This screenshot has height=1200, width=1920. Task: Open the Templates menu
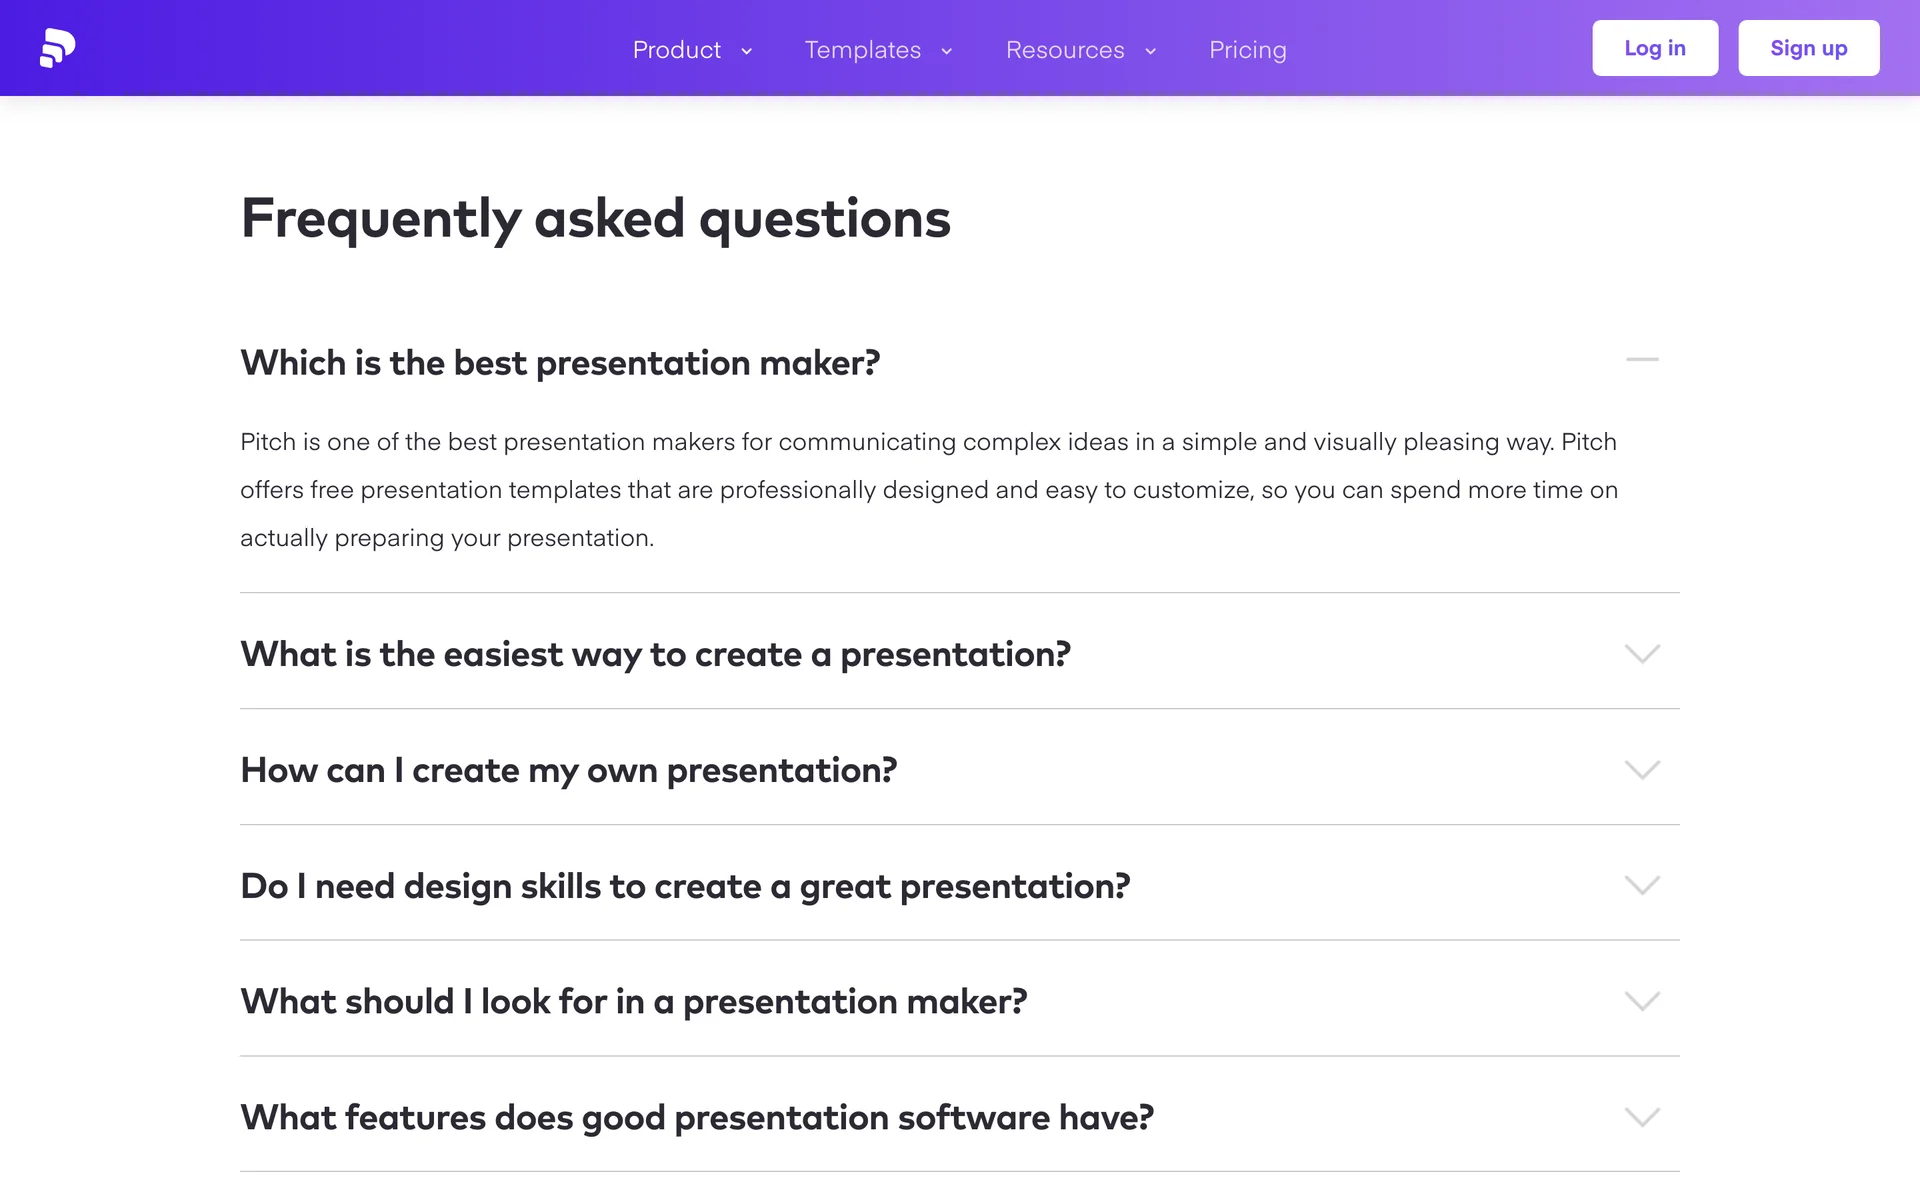tap(862, 50)
